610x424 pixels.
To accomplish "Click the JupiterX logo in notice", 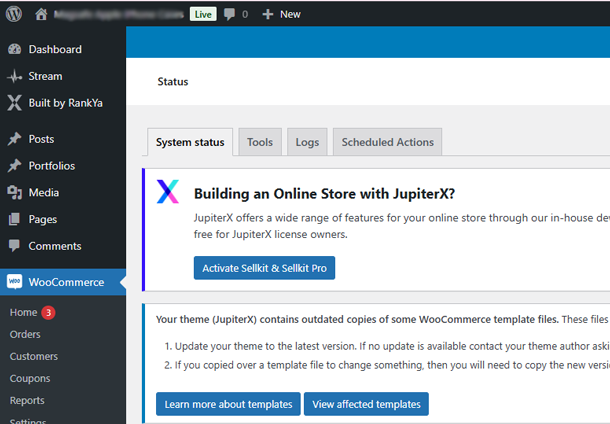I will (168, 191).
